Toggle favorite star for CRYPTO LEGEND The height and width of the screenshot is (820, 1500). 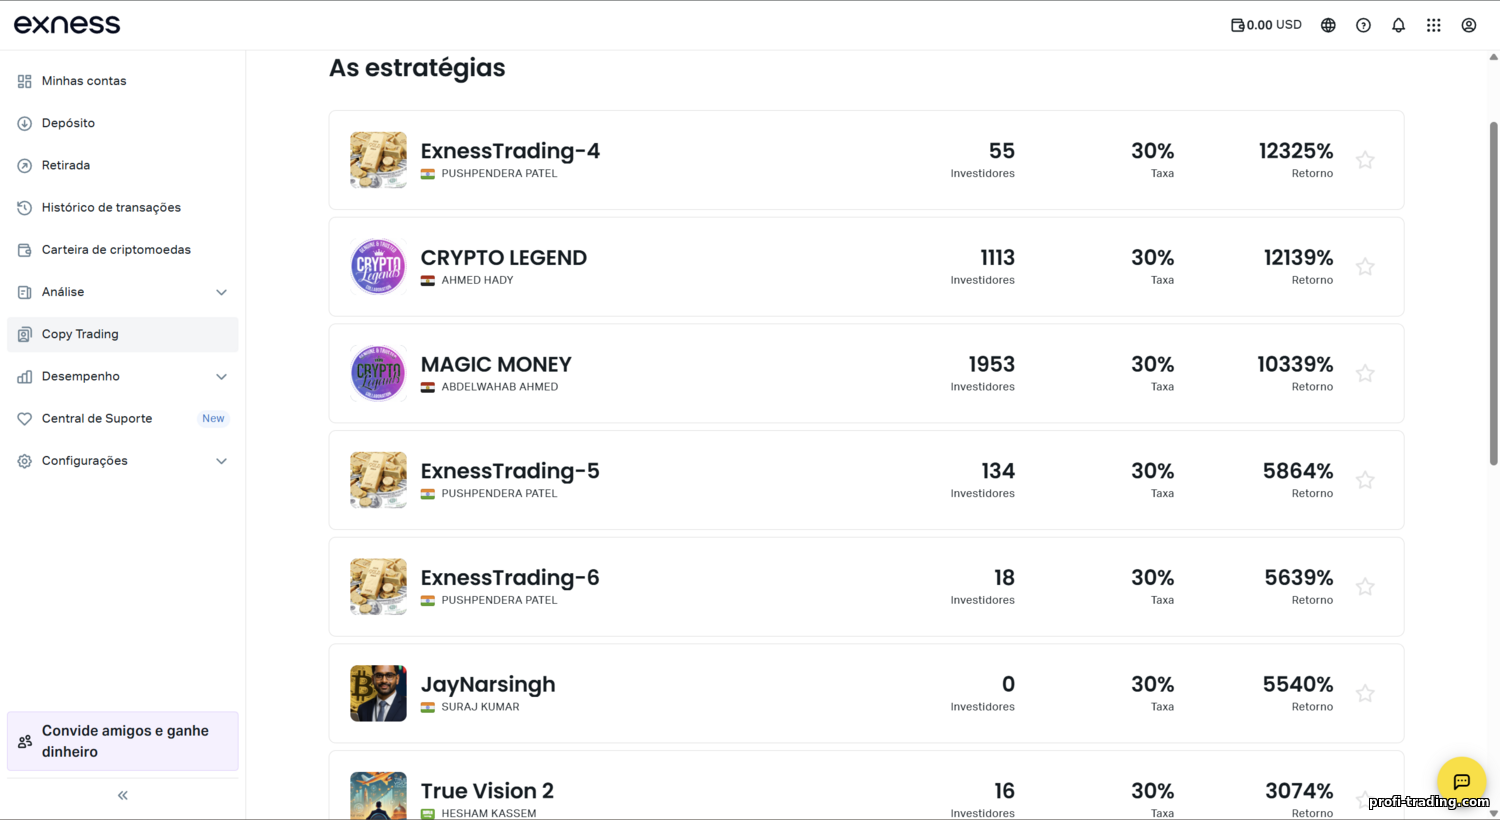1365,267
